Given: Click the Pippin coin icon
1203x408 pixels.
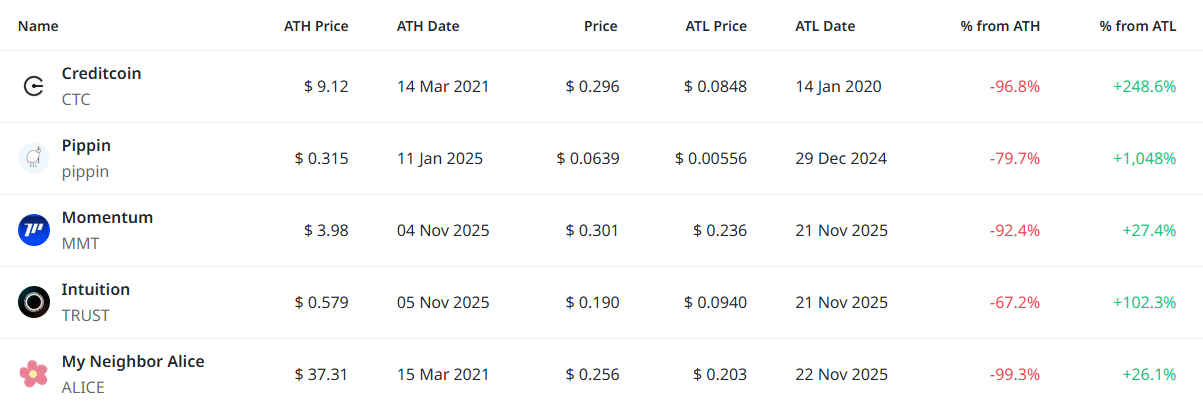Looking at the screenshot, I should click(x=34, y=158).
